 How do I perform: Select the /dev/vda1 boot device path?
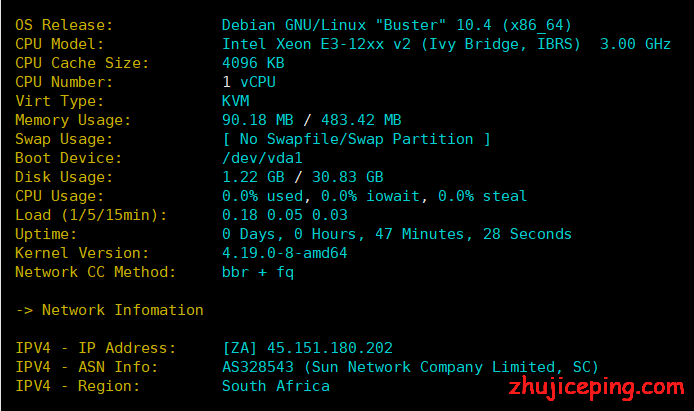[x=262, y=158]
